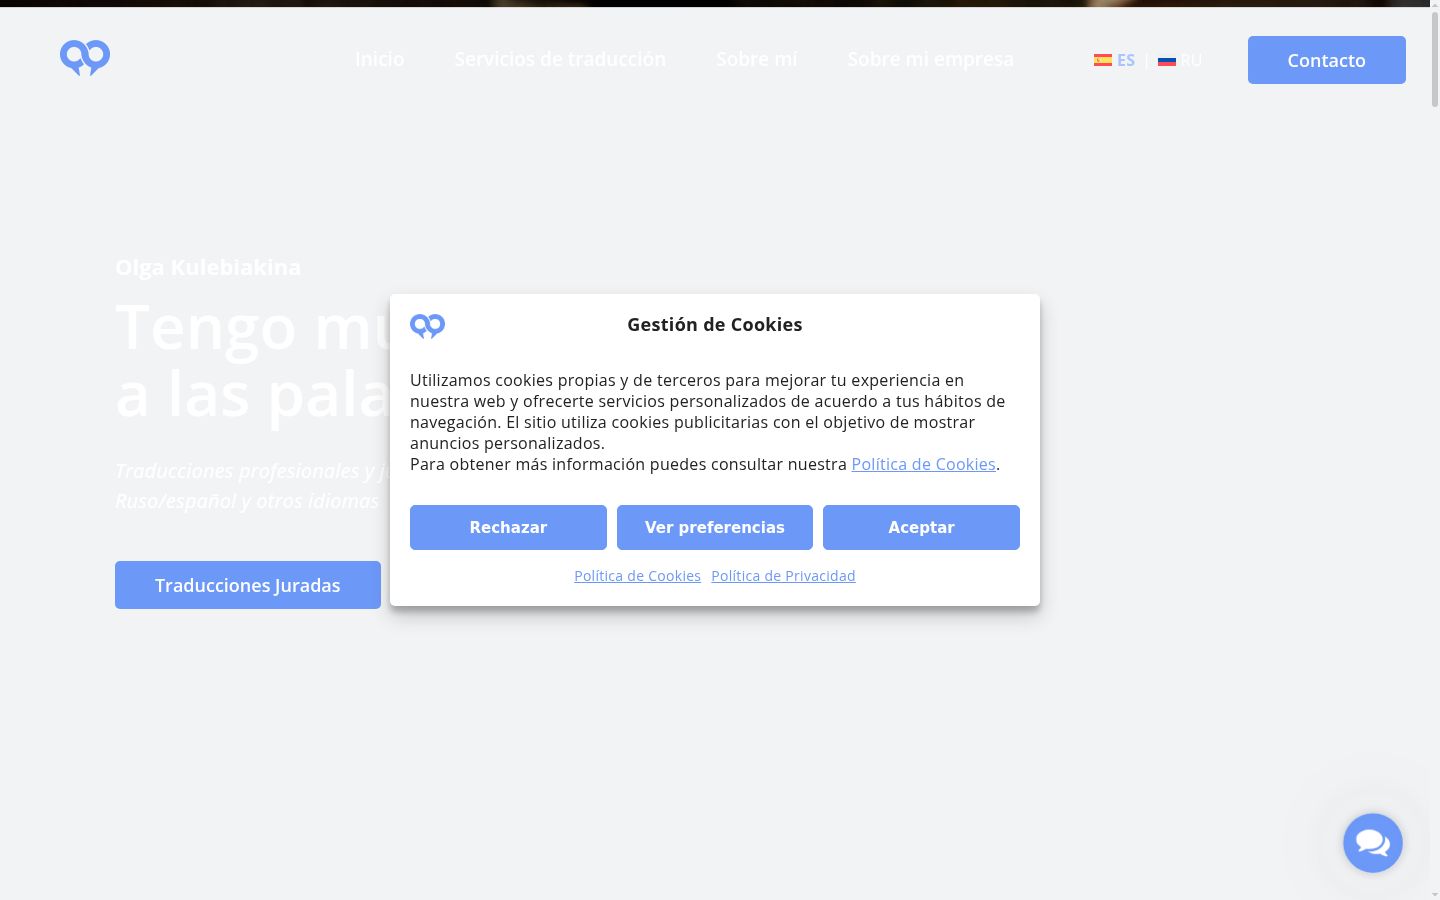Viewport: 1440px width, 900px height.
Task: Switch language to ES
Action: [1126, 60]
